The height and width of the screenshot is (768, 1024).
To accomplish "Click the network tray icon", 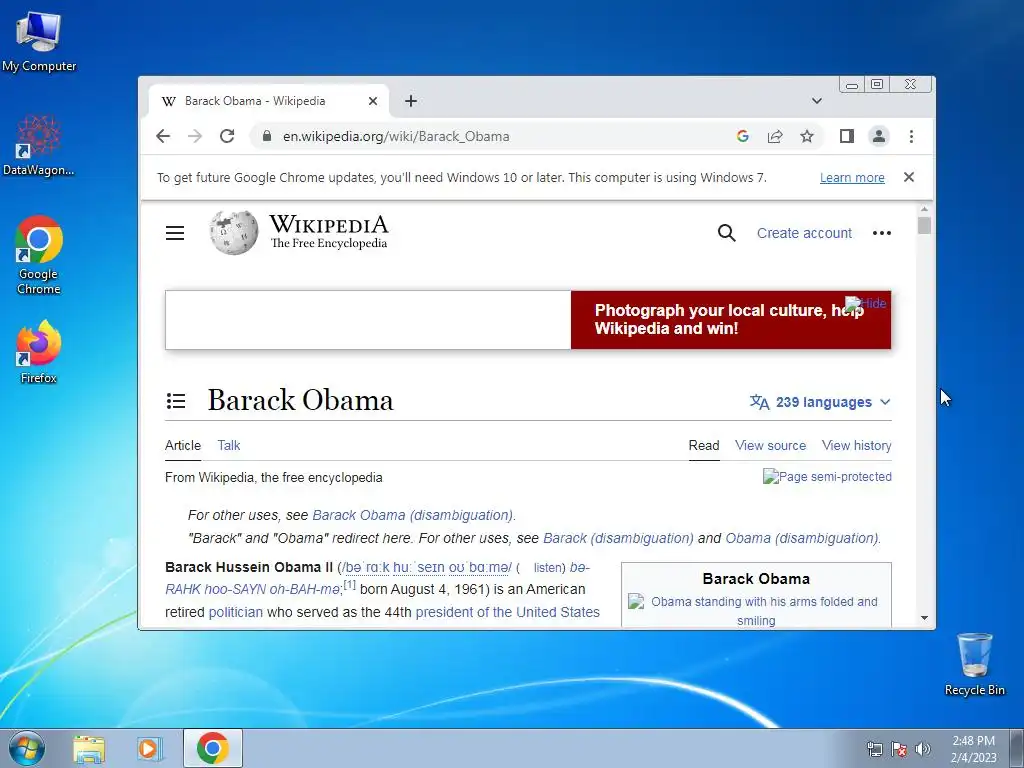I will (x=874, y=749).
